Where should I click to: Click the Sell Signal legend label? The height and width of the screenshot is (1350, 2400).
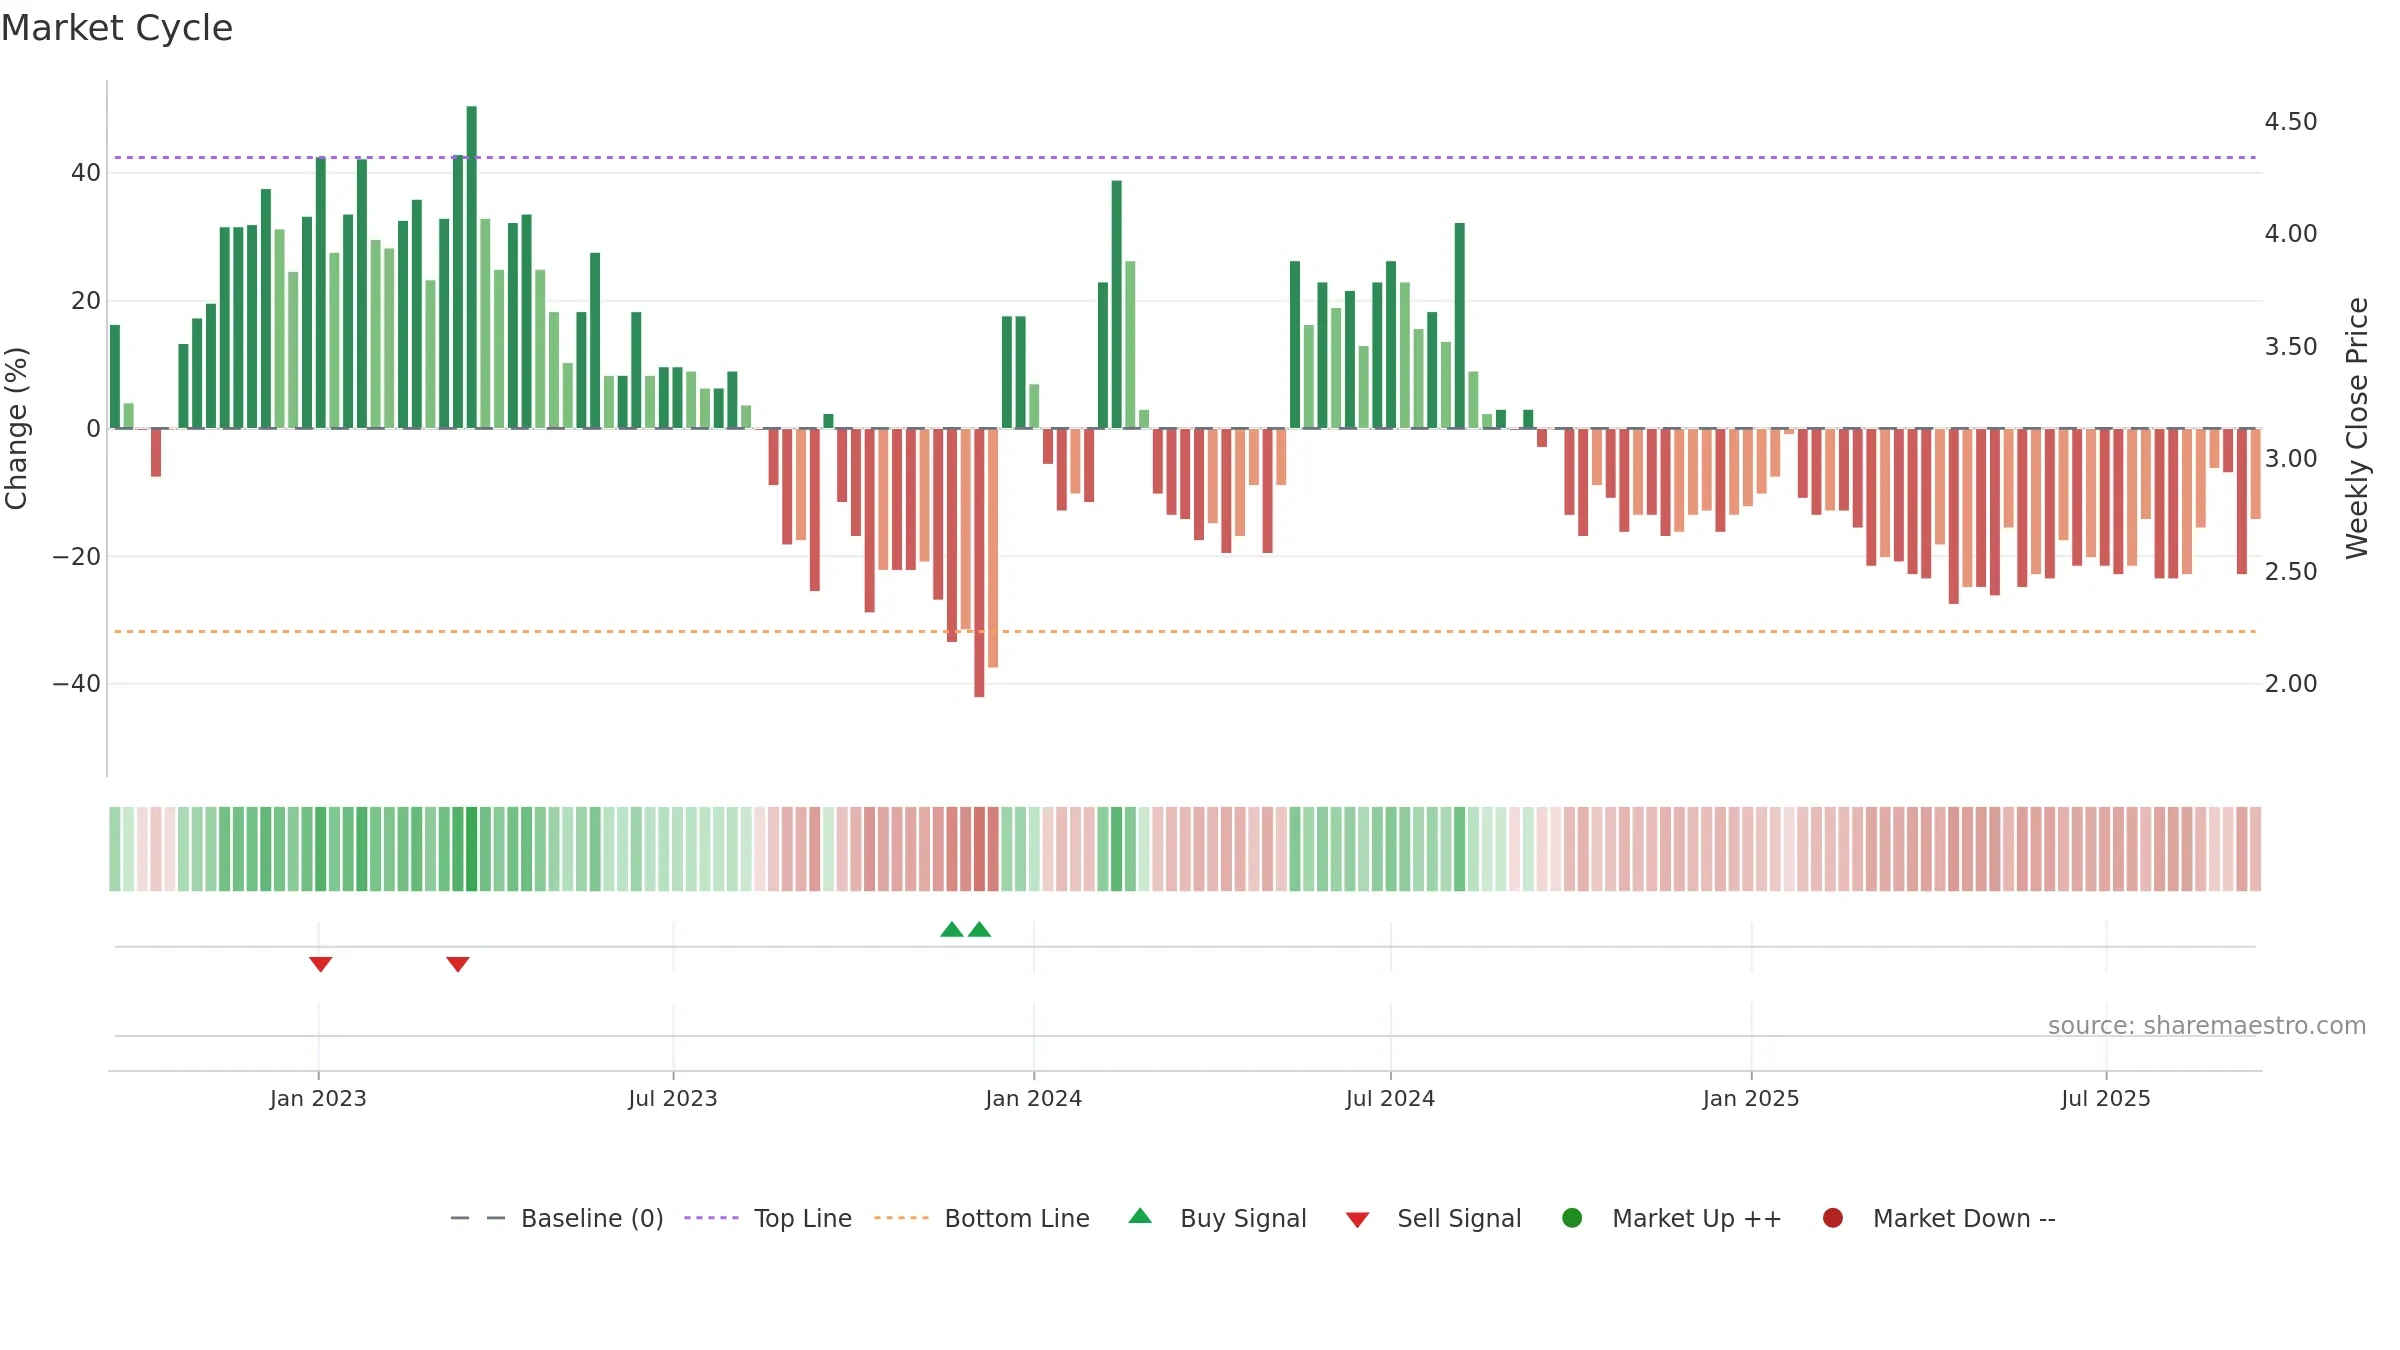coord(1459,1218)
